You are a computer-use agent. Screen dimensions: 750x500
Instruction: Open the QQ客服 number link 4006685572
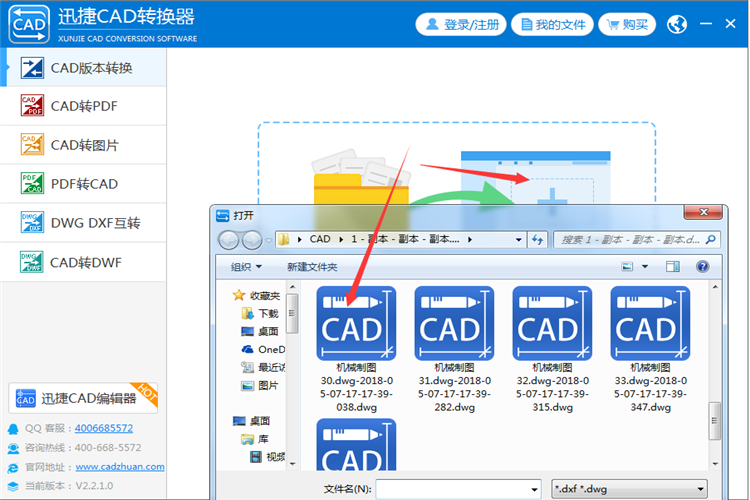(104, 428)
